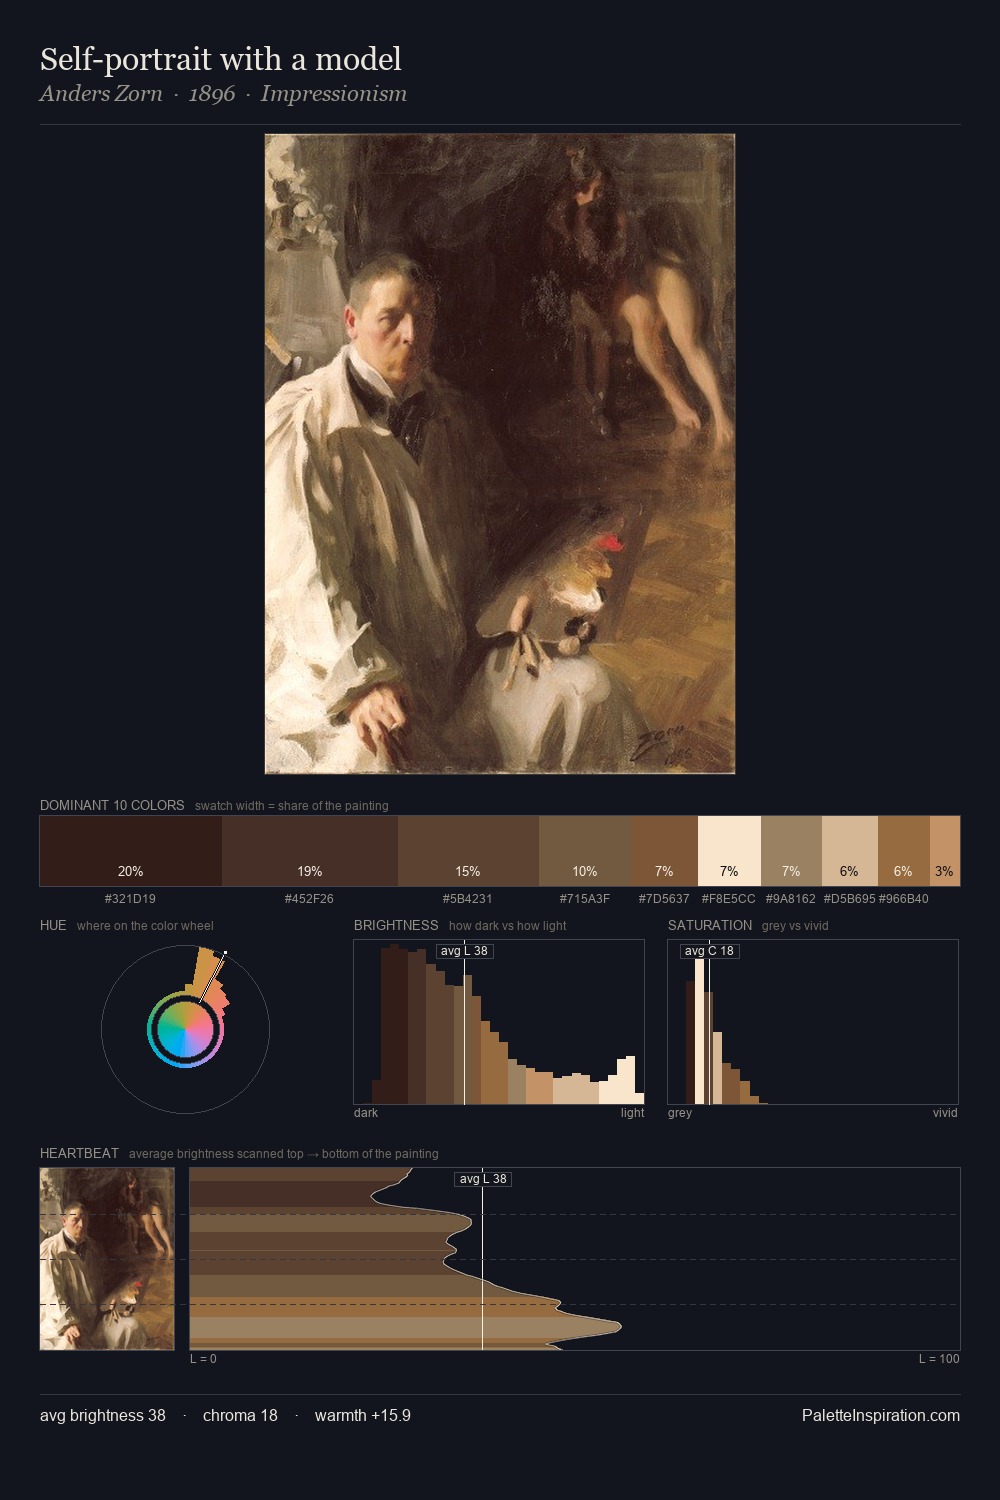
Task: Click the 'BRIGHTNESS' section heading
Action: click(396, 925)
